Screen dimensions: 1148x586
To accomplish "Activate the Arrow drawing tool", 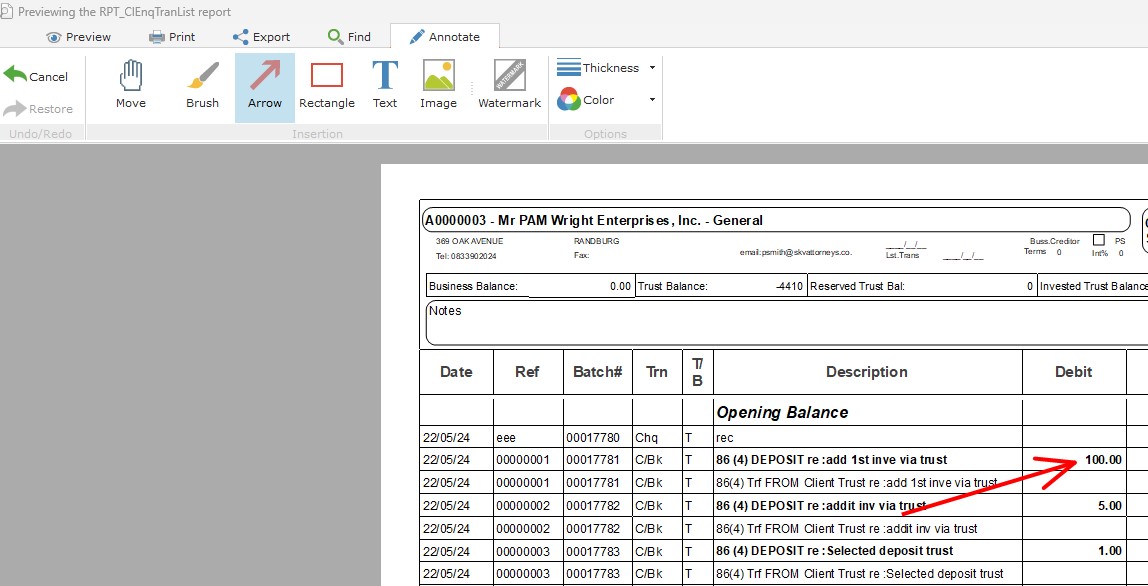I will (x=265, y=85).
